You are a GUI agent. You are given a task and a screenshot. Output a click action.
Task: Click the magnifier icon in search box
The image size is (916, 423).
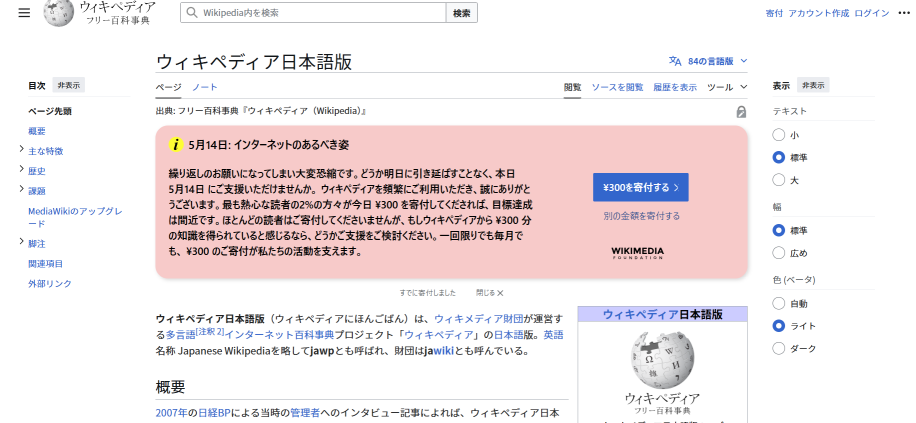pyautogui.click(x=192, y=13)
